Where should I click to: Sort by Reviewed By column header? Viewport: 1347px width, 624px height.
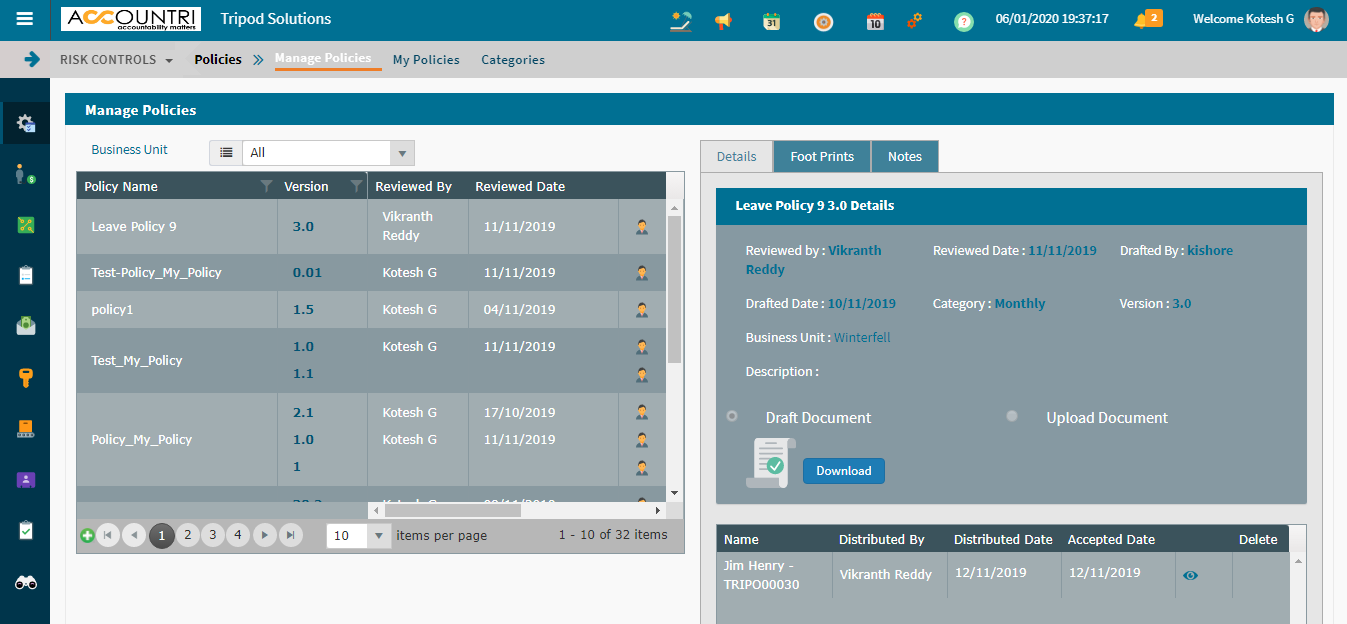pos(414,186)
